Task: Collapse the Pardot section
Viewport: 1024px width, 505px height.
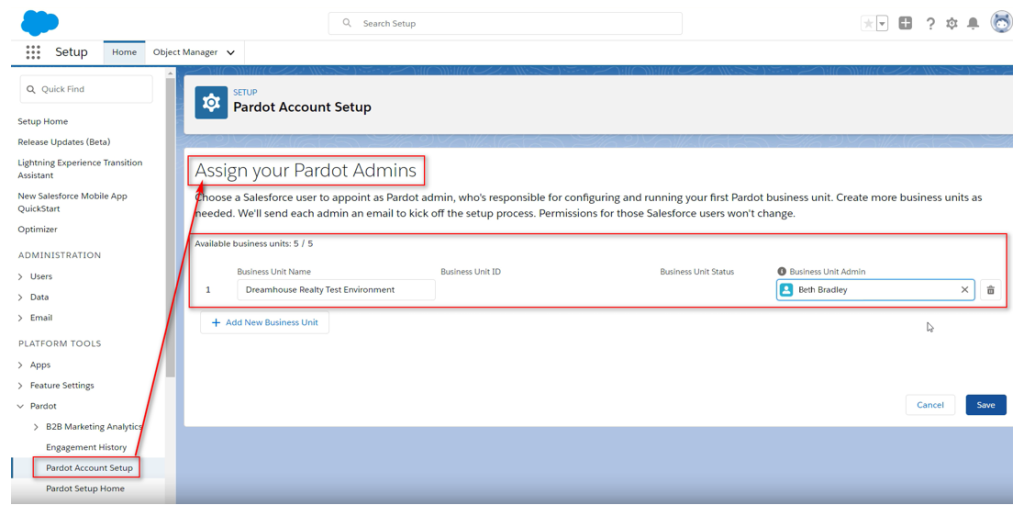Action: (x=20, y=406)
